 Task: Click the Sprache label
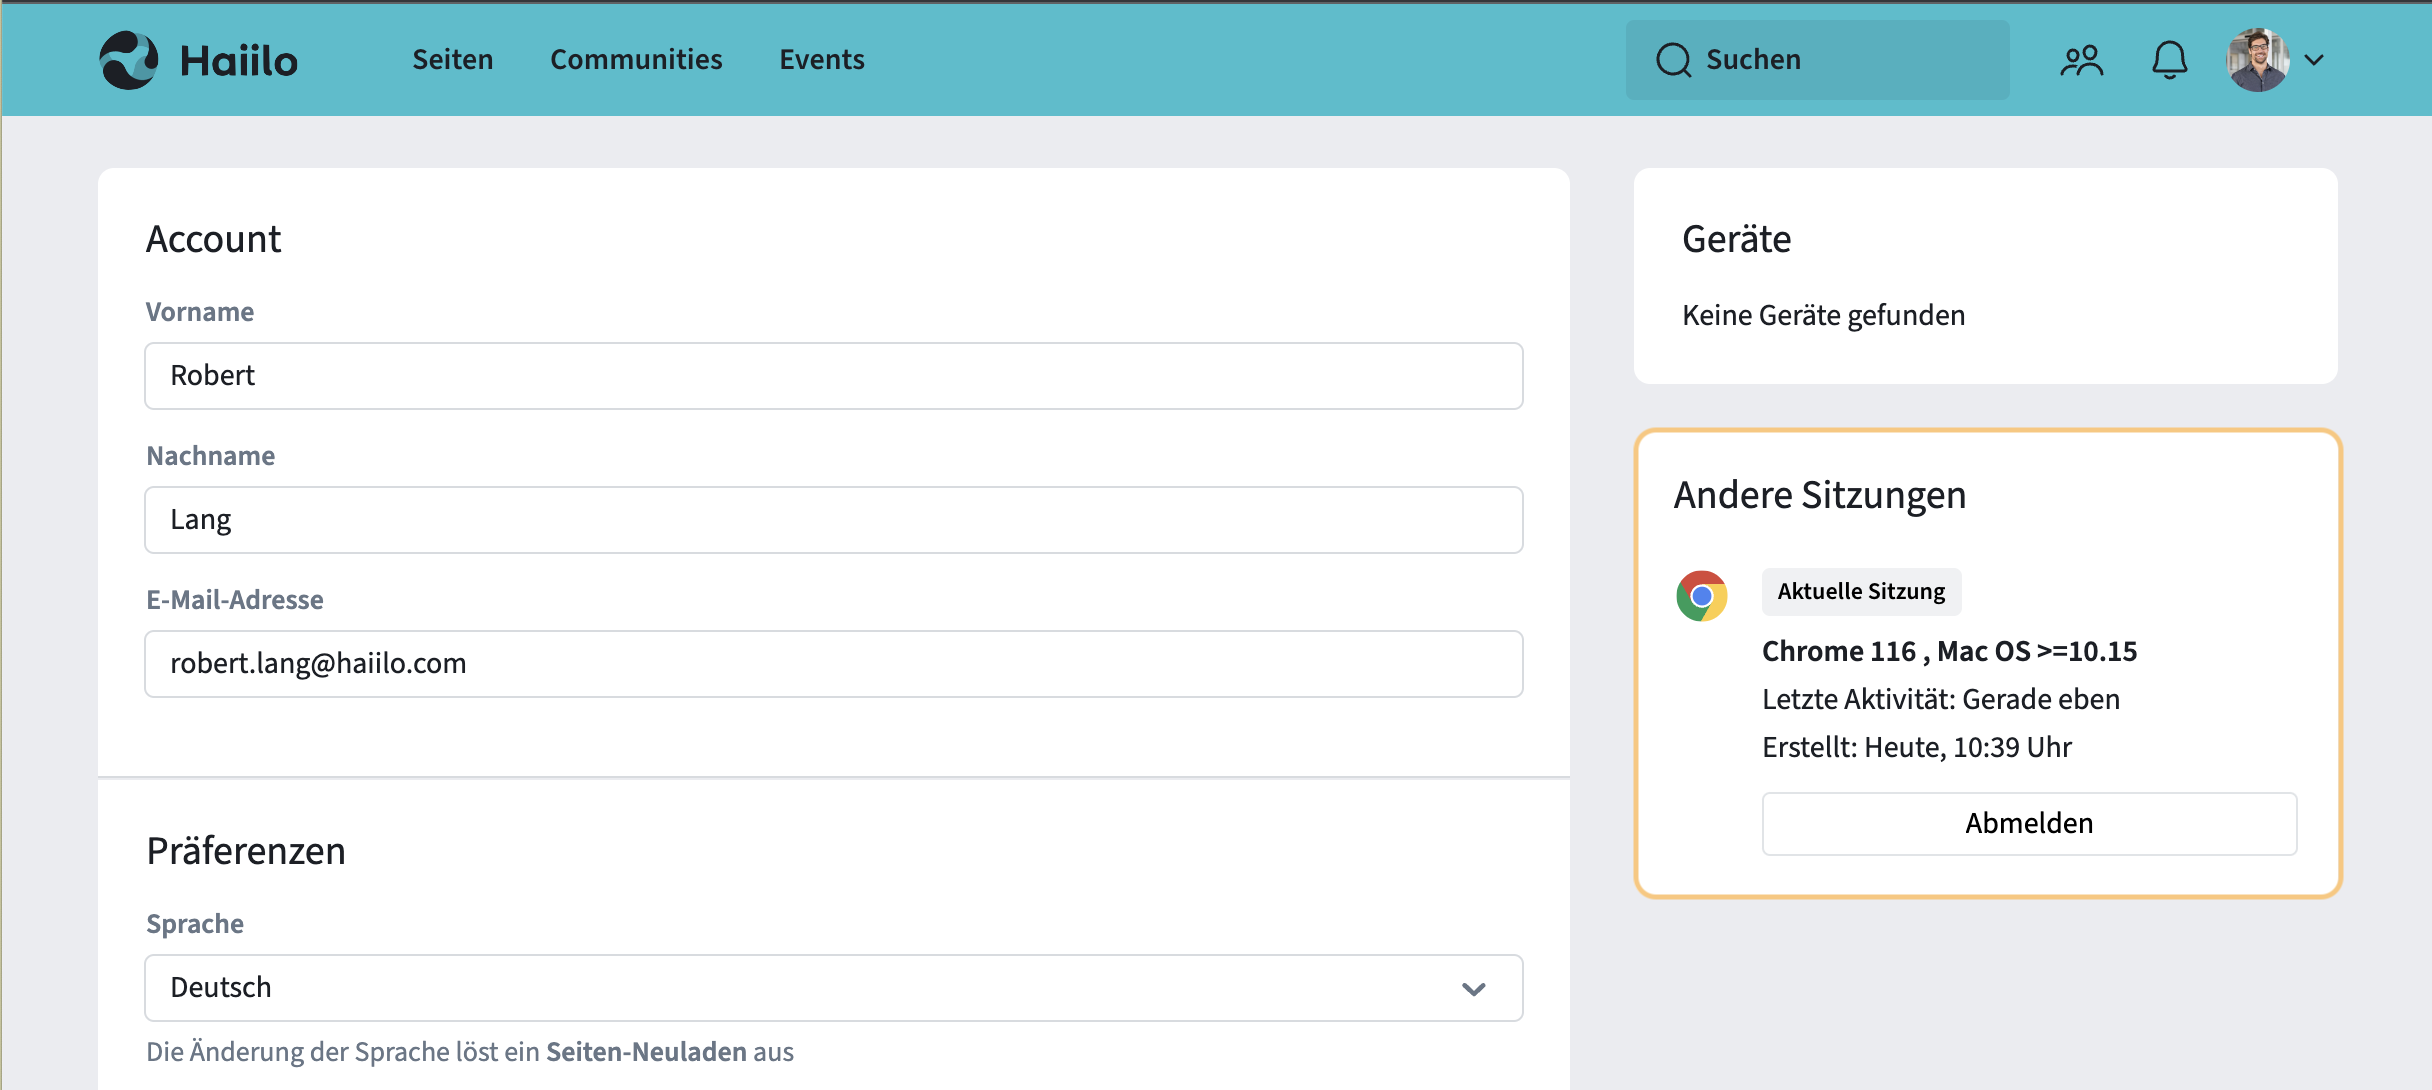point(195,924)
